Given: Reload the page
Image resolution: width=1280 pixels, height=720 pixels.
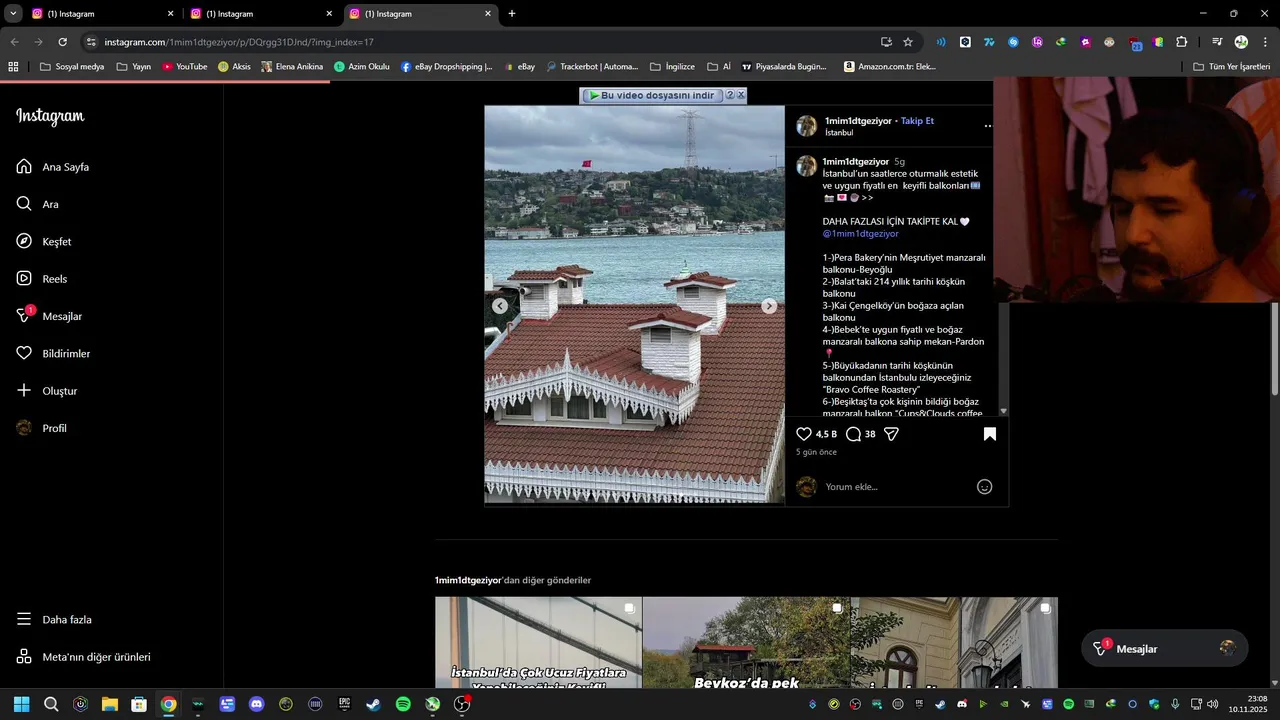Looking at the screenshot, I should pyautogui.click(x=62, y=42).
